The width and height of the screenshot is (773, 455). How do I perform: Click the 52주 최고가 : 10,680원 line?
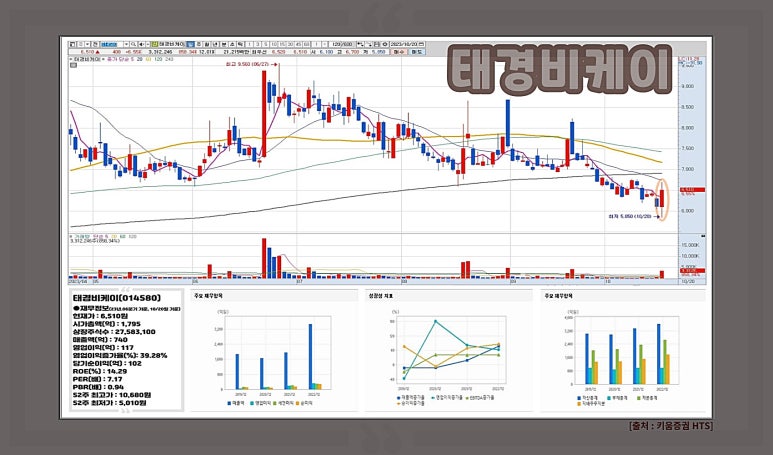(x=112, y=395)
